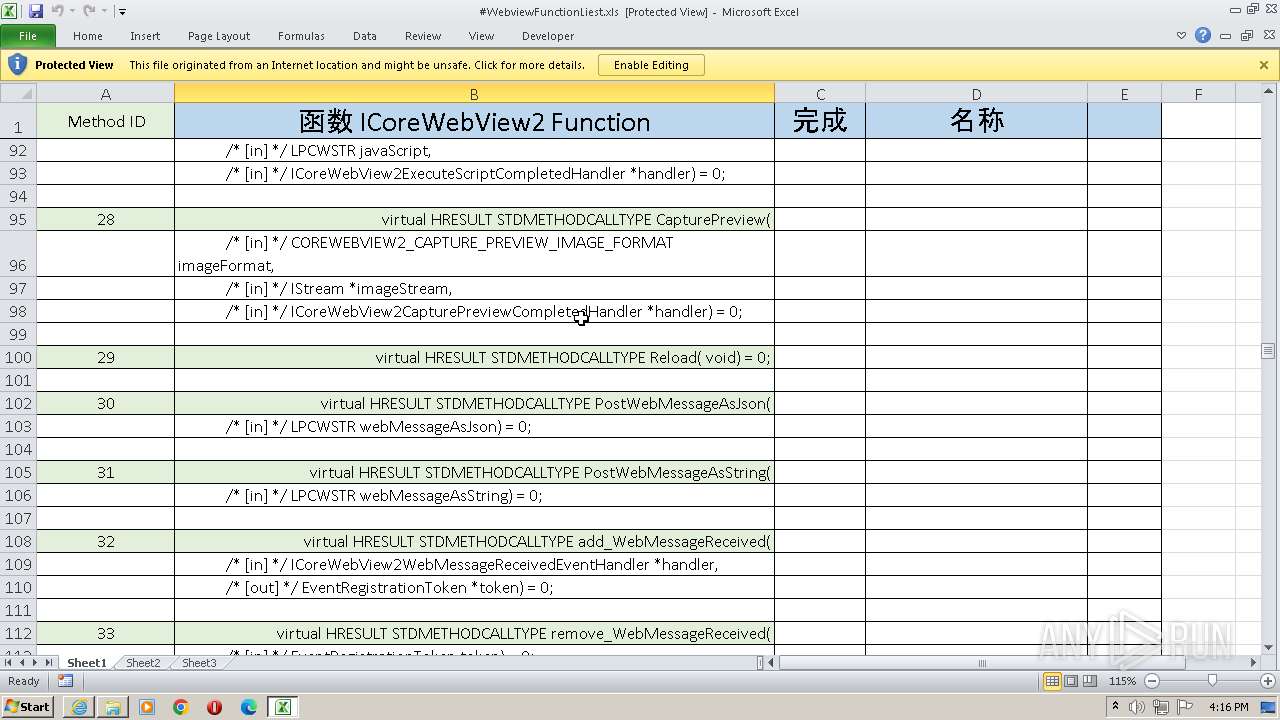Switch to Normal view button

coord(1052,681)
